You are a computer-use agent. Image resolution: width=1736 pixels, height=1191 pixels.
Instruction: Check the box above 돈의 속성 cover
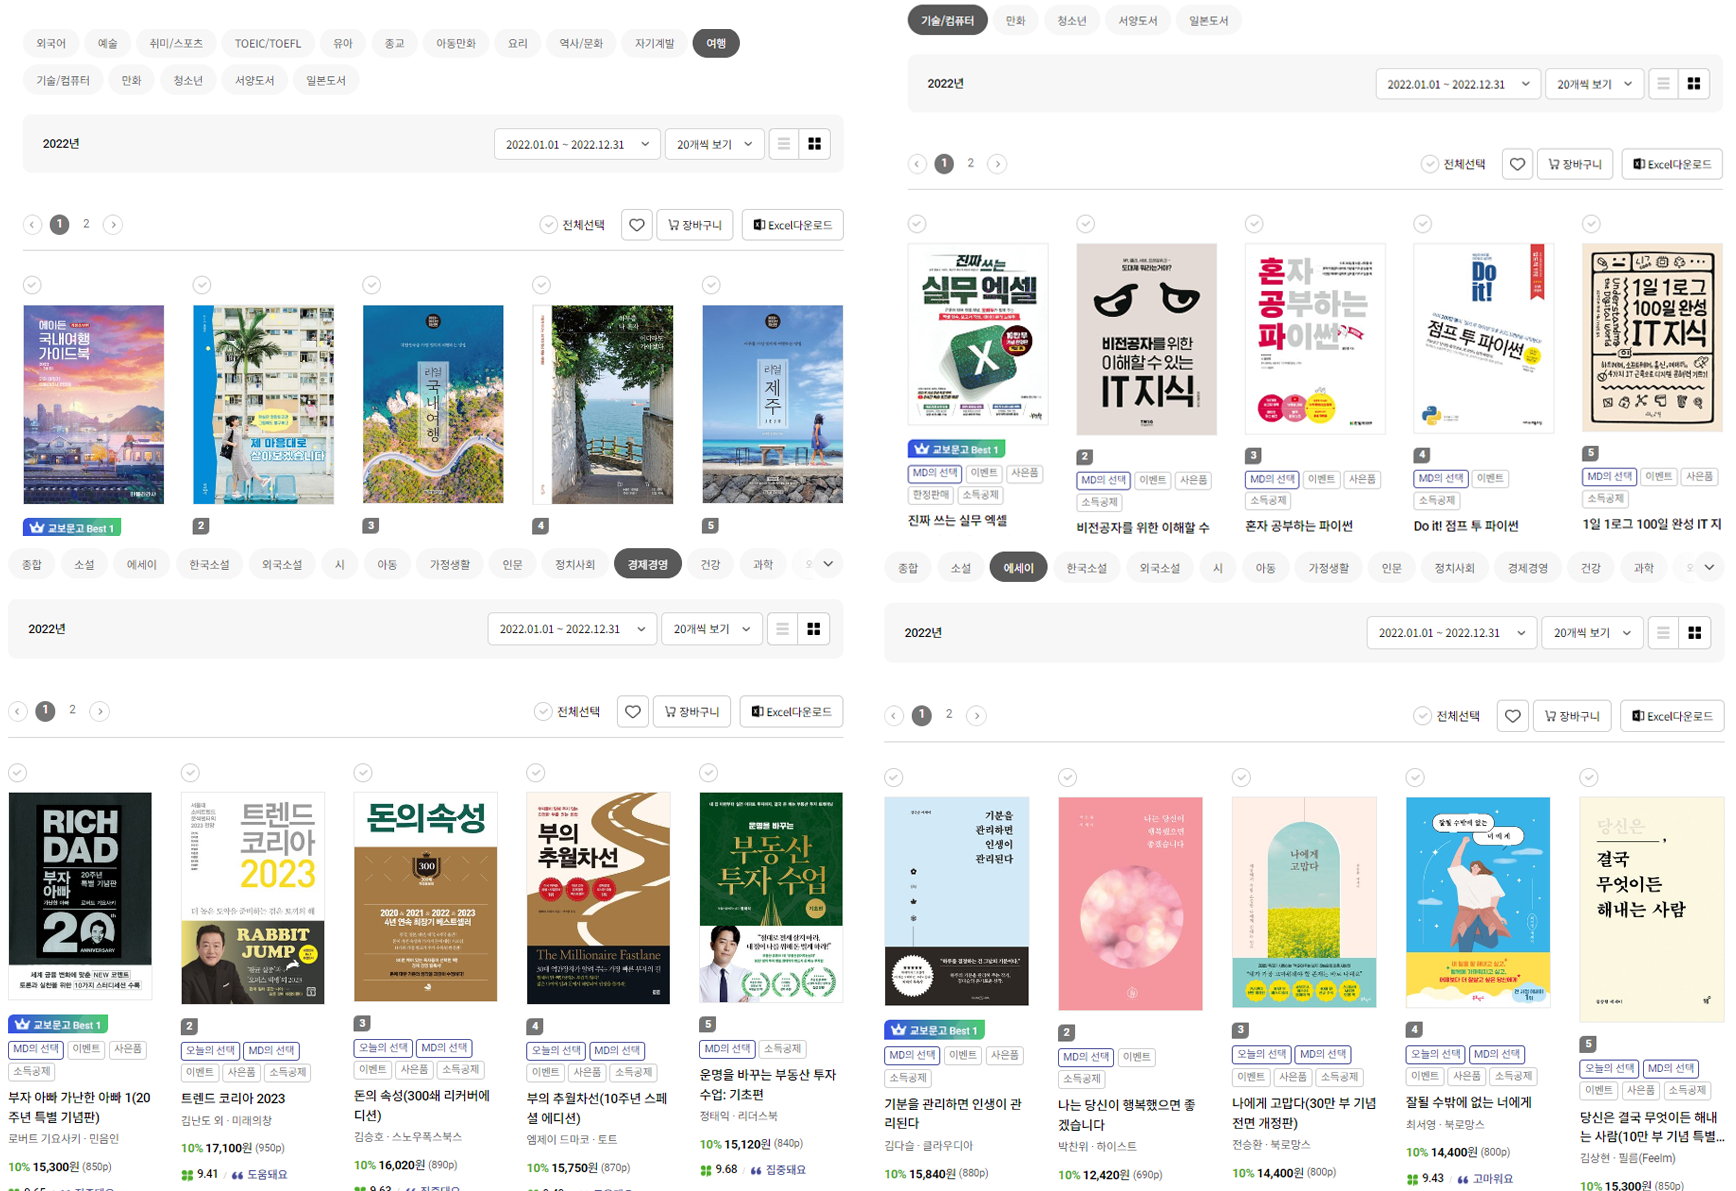click(x=363, y=772)
